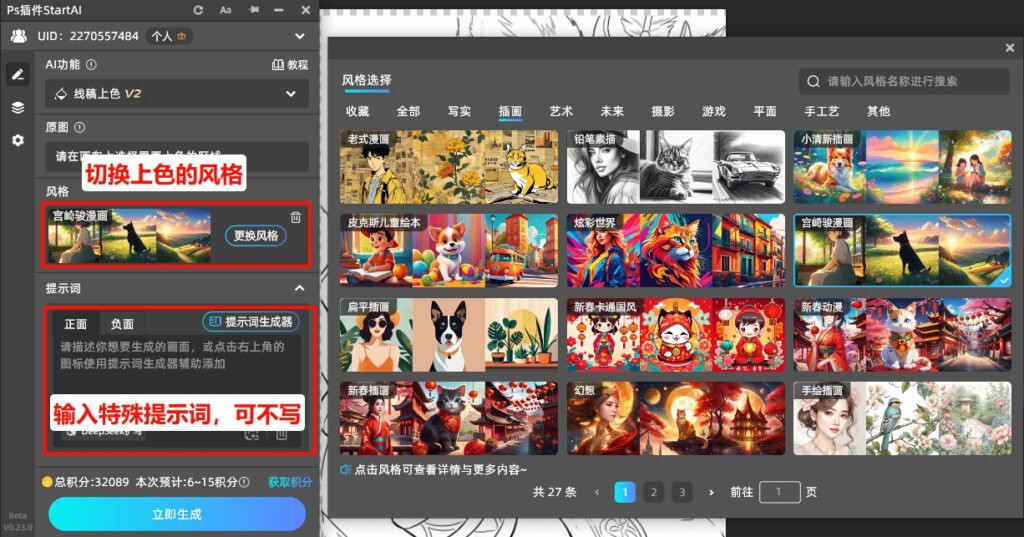Switch to the 未来 tab
This screenshot has width=1024, height=537.
coord(612,111)
